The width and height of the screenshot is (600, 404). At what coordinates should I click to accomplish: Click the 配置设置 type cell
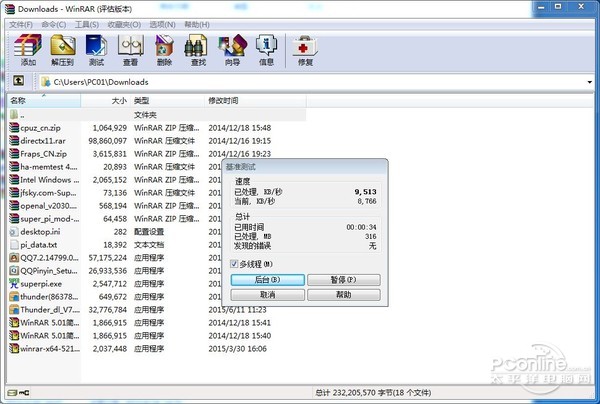[x=149, y=232]
